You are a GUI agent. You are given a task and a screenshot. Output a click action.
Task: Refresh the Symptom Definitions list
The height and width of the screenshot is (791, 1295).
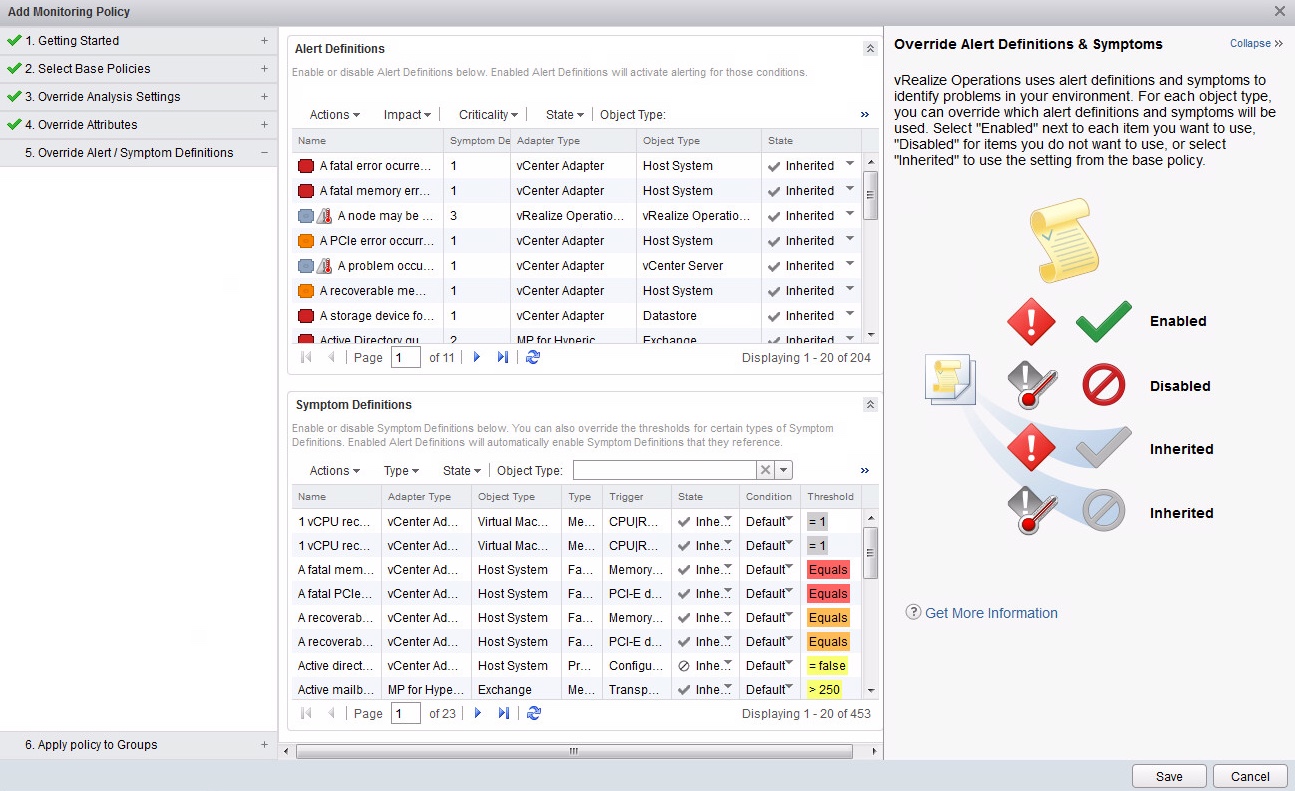pos(533,713)
